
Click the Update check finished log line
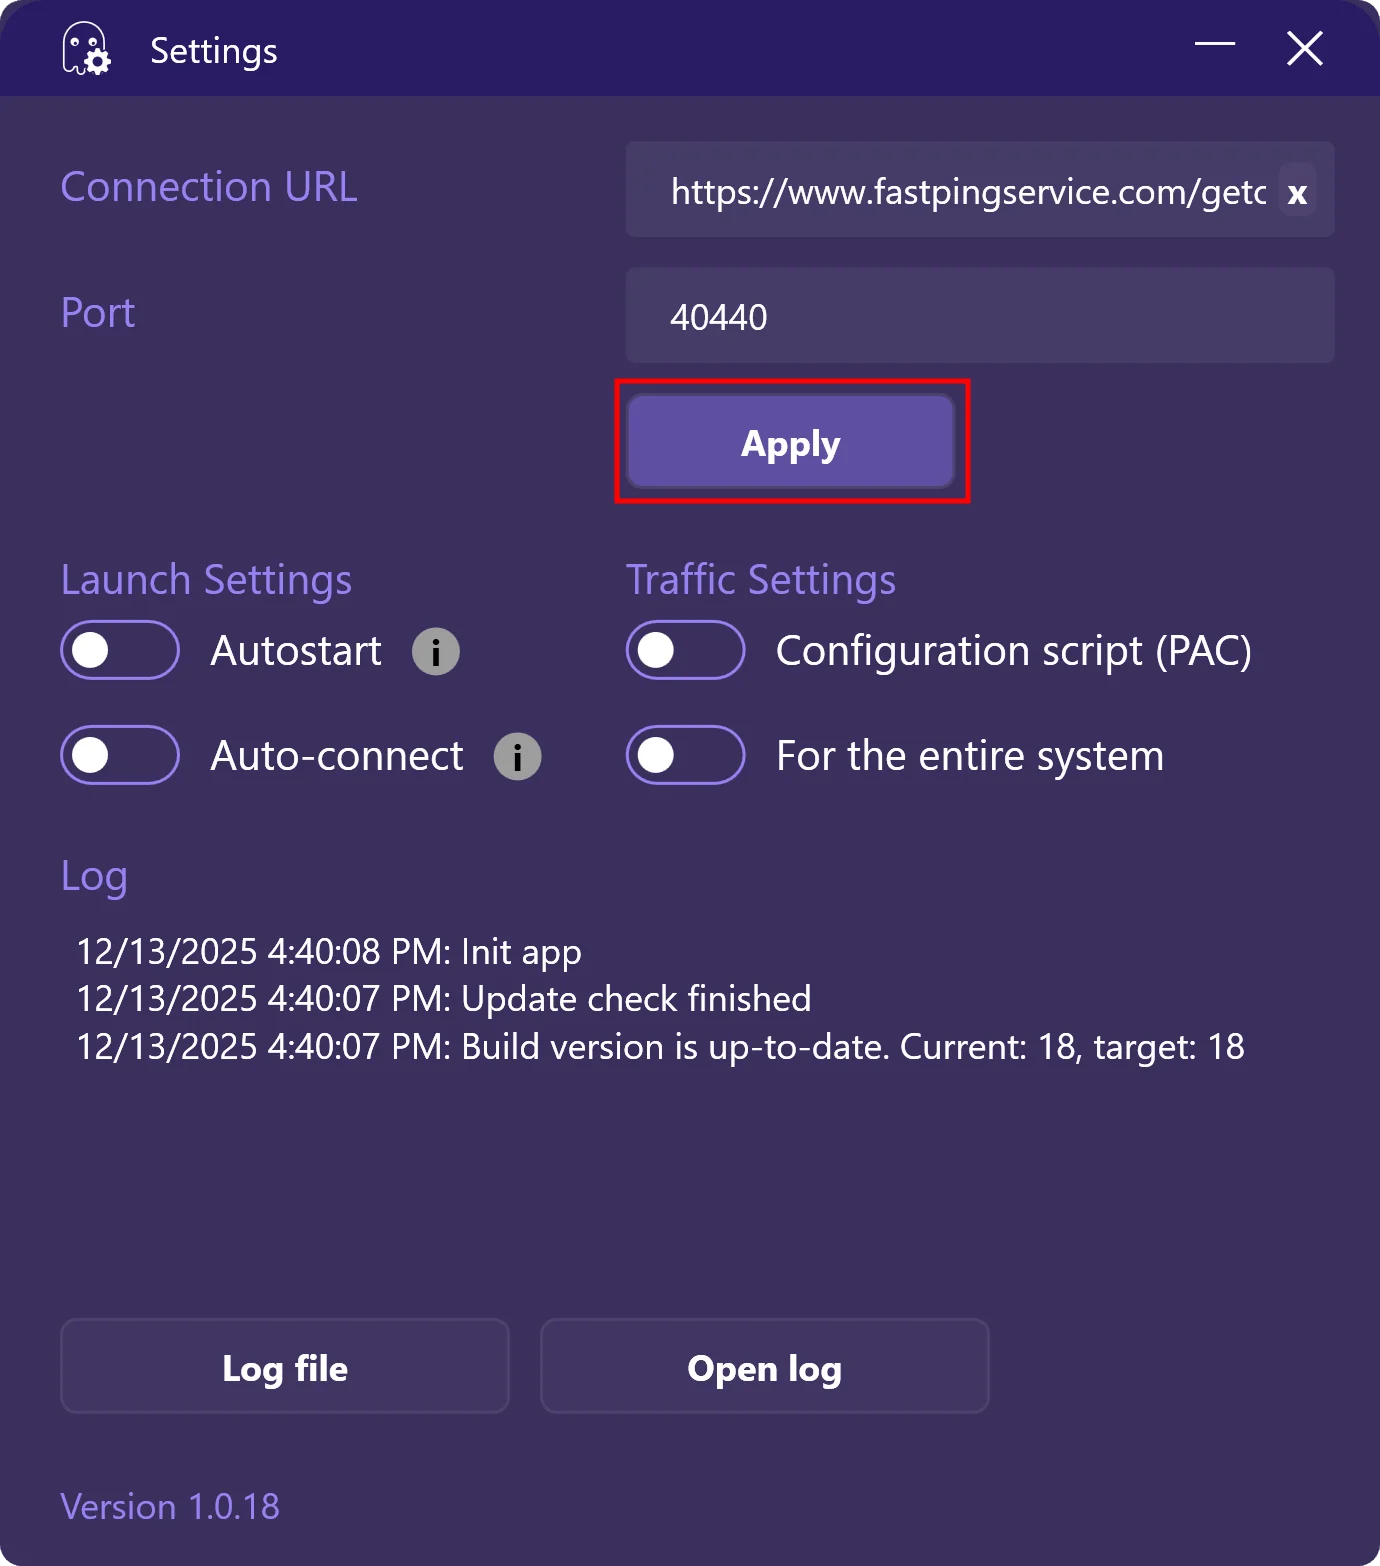(444, 999)
